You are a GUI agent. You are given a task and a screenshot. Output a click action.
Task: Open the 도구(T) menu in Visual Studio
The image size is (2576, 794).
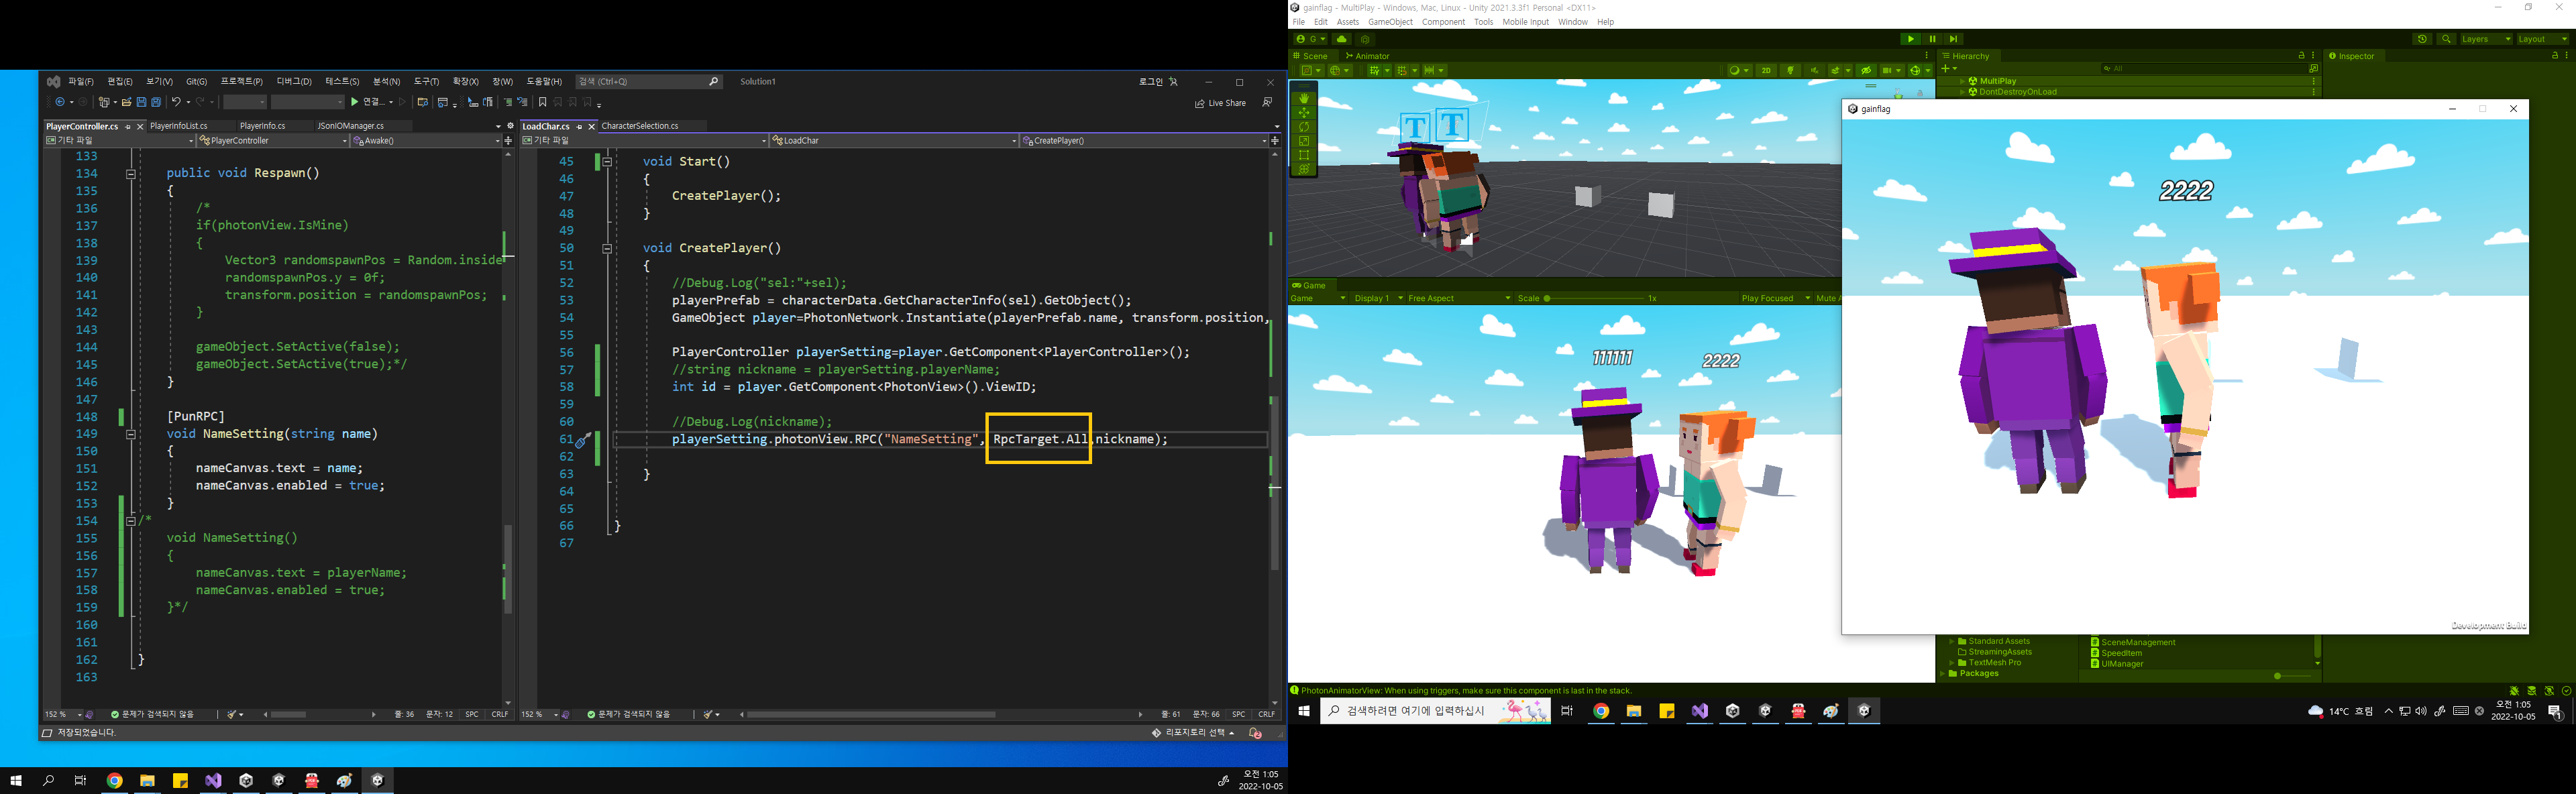tap(427, 82)
